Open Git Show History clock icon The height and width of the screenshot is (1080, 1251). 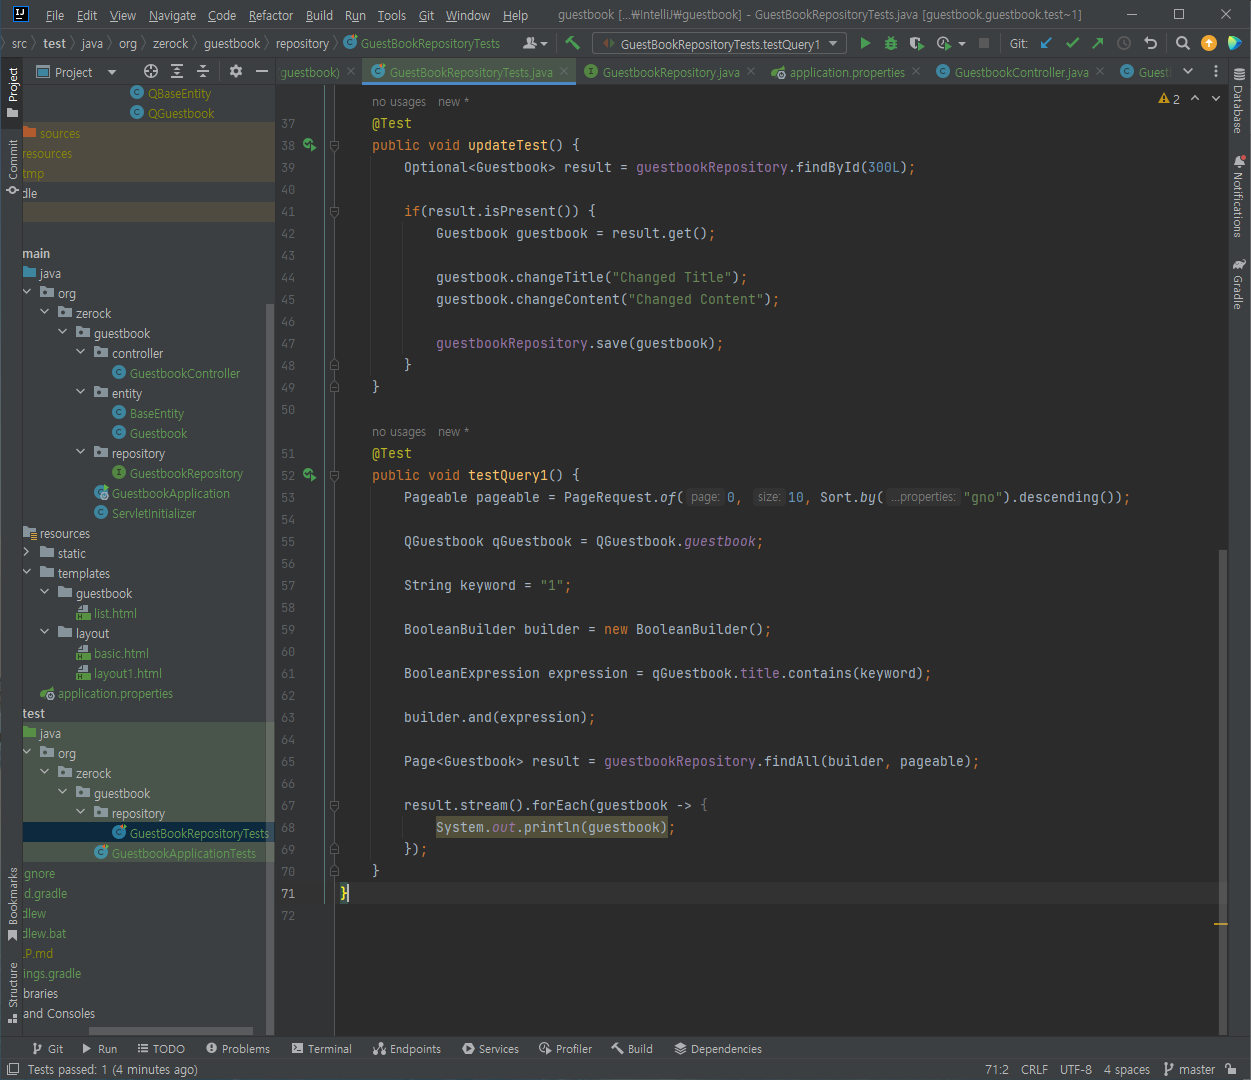1124,43
